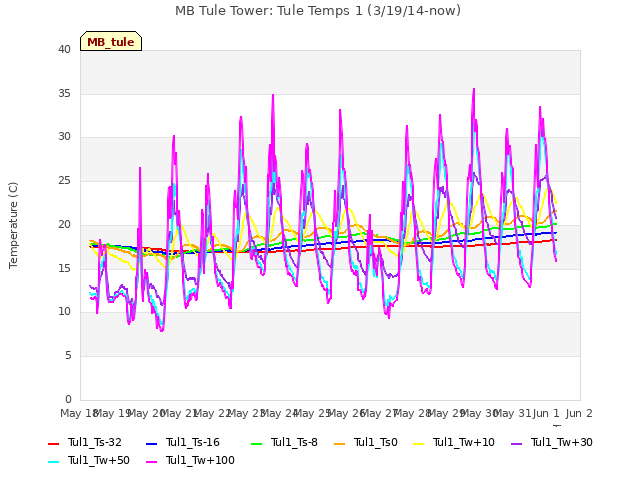Click the 5 y-axis tick label
The image size is (640, 480).
point(68,356)
